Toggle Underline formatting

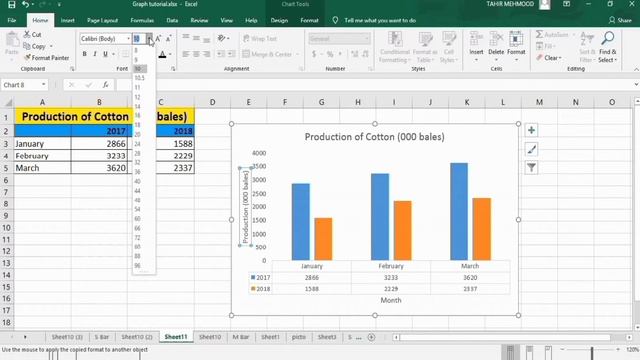[105, 54]
